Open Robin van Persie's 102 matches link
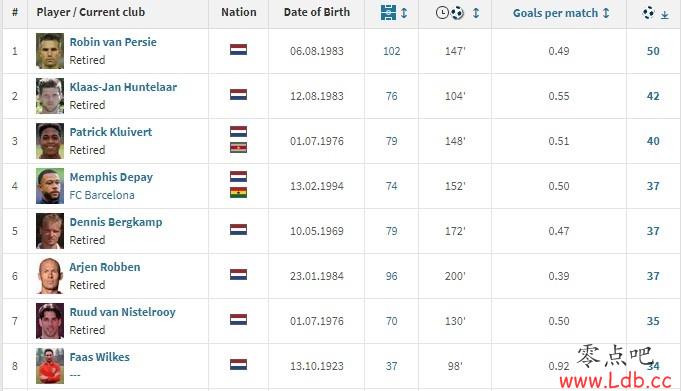 click(x=391, y=51)
